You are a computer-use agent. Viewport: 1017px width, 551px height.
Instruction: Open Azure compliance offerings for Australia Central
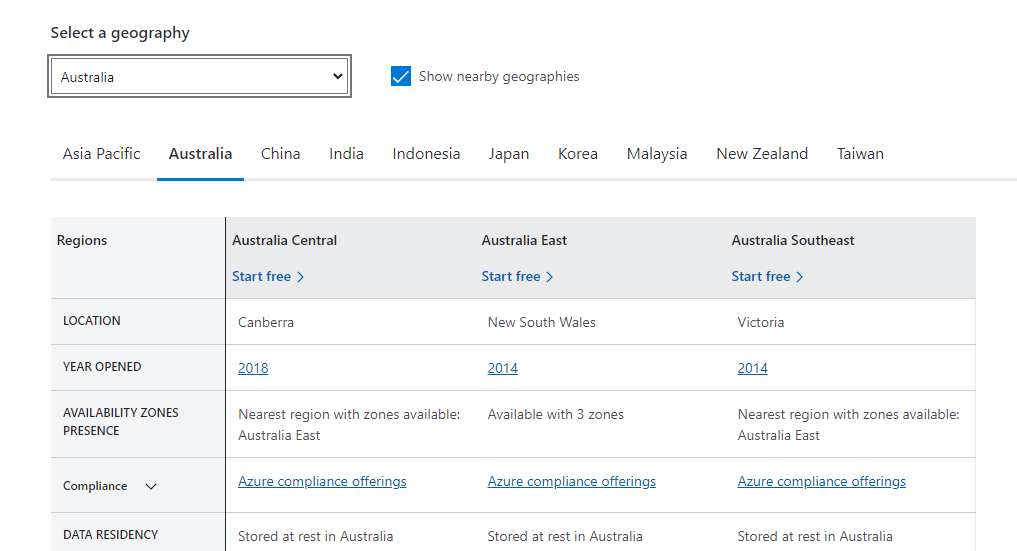[x=322, y=482]
